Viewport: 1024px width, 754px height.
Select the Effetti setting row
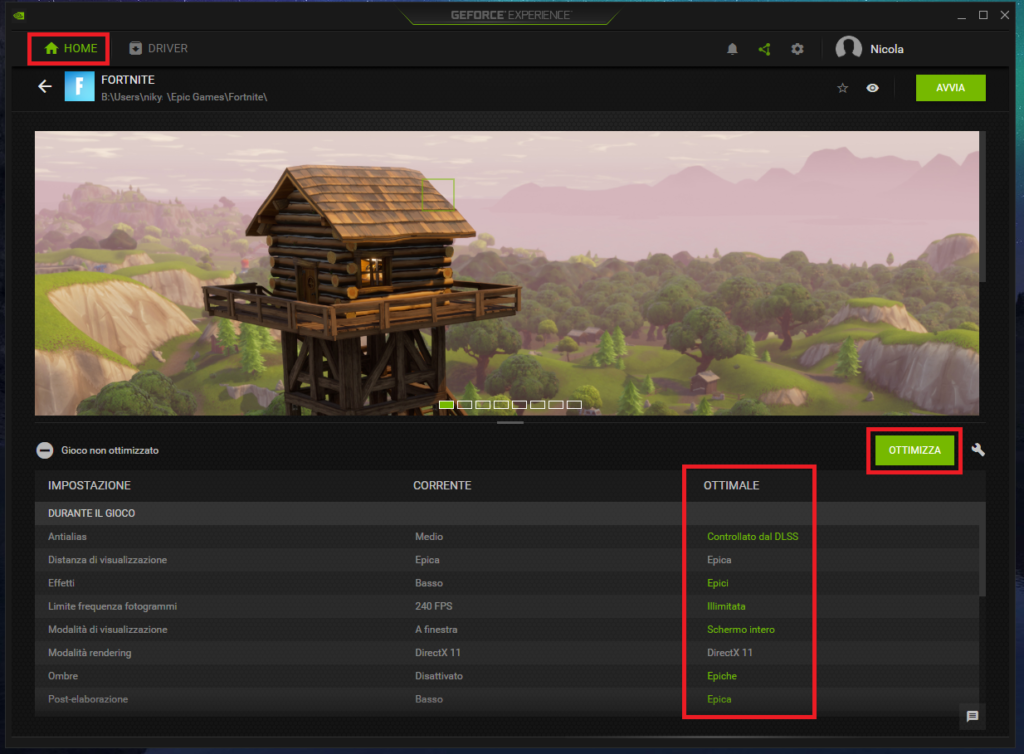507,583
